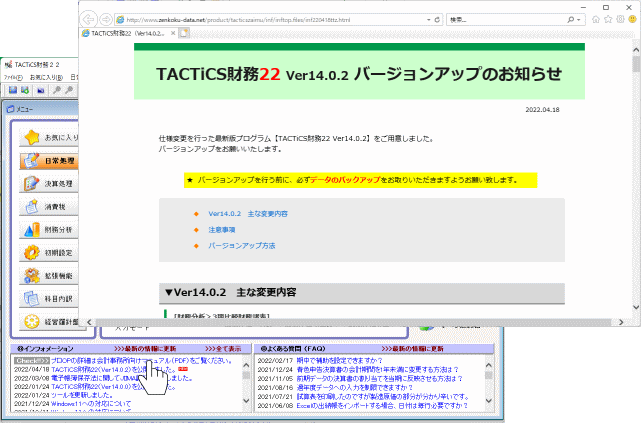Open ファイル(F) menu in TACTiCS window

13,77
